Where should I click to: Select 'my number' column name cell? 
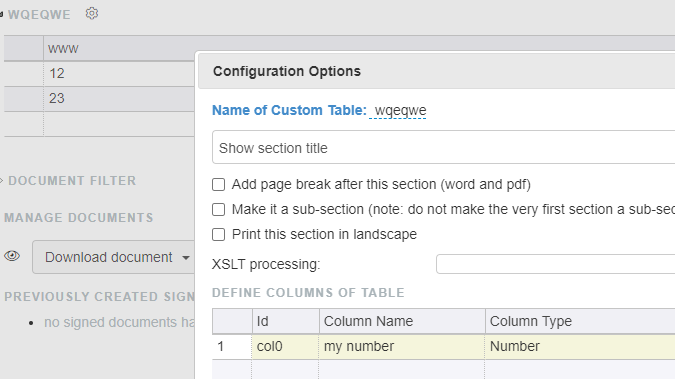click(402, 347)
